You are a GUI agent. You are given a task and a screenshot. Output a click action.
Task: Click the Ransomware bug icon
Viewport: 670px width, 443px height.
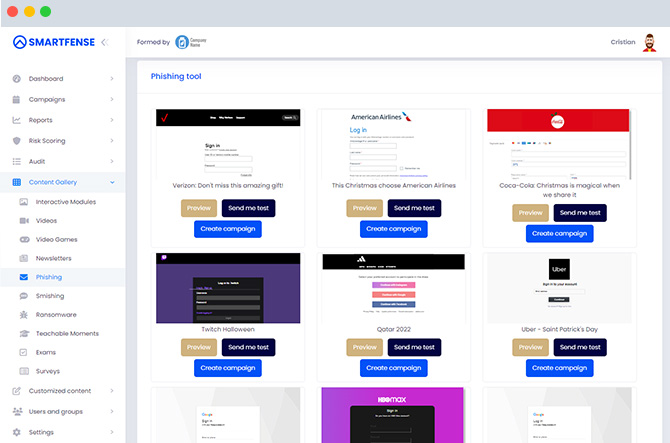pos(24,314)
